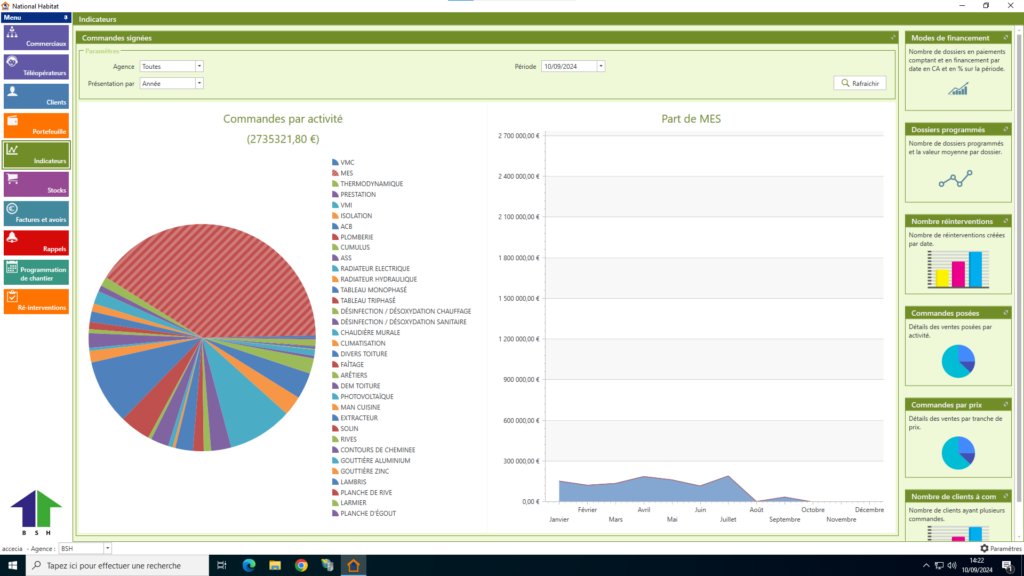The width and height of the screenshot is (1024, 576).
Task: Click the VMC legend color swatch
Action: click(335, 162)
